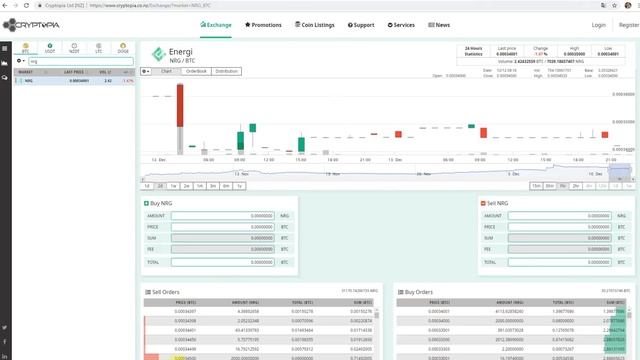Click Buy NRG Total field
Viewport: 640px width, 360px height.
click(222, 262)
